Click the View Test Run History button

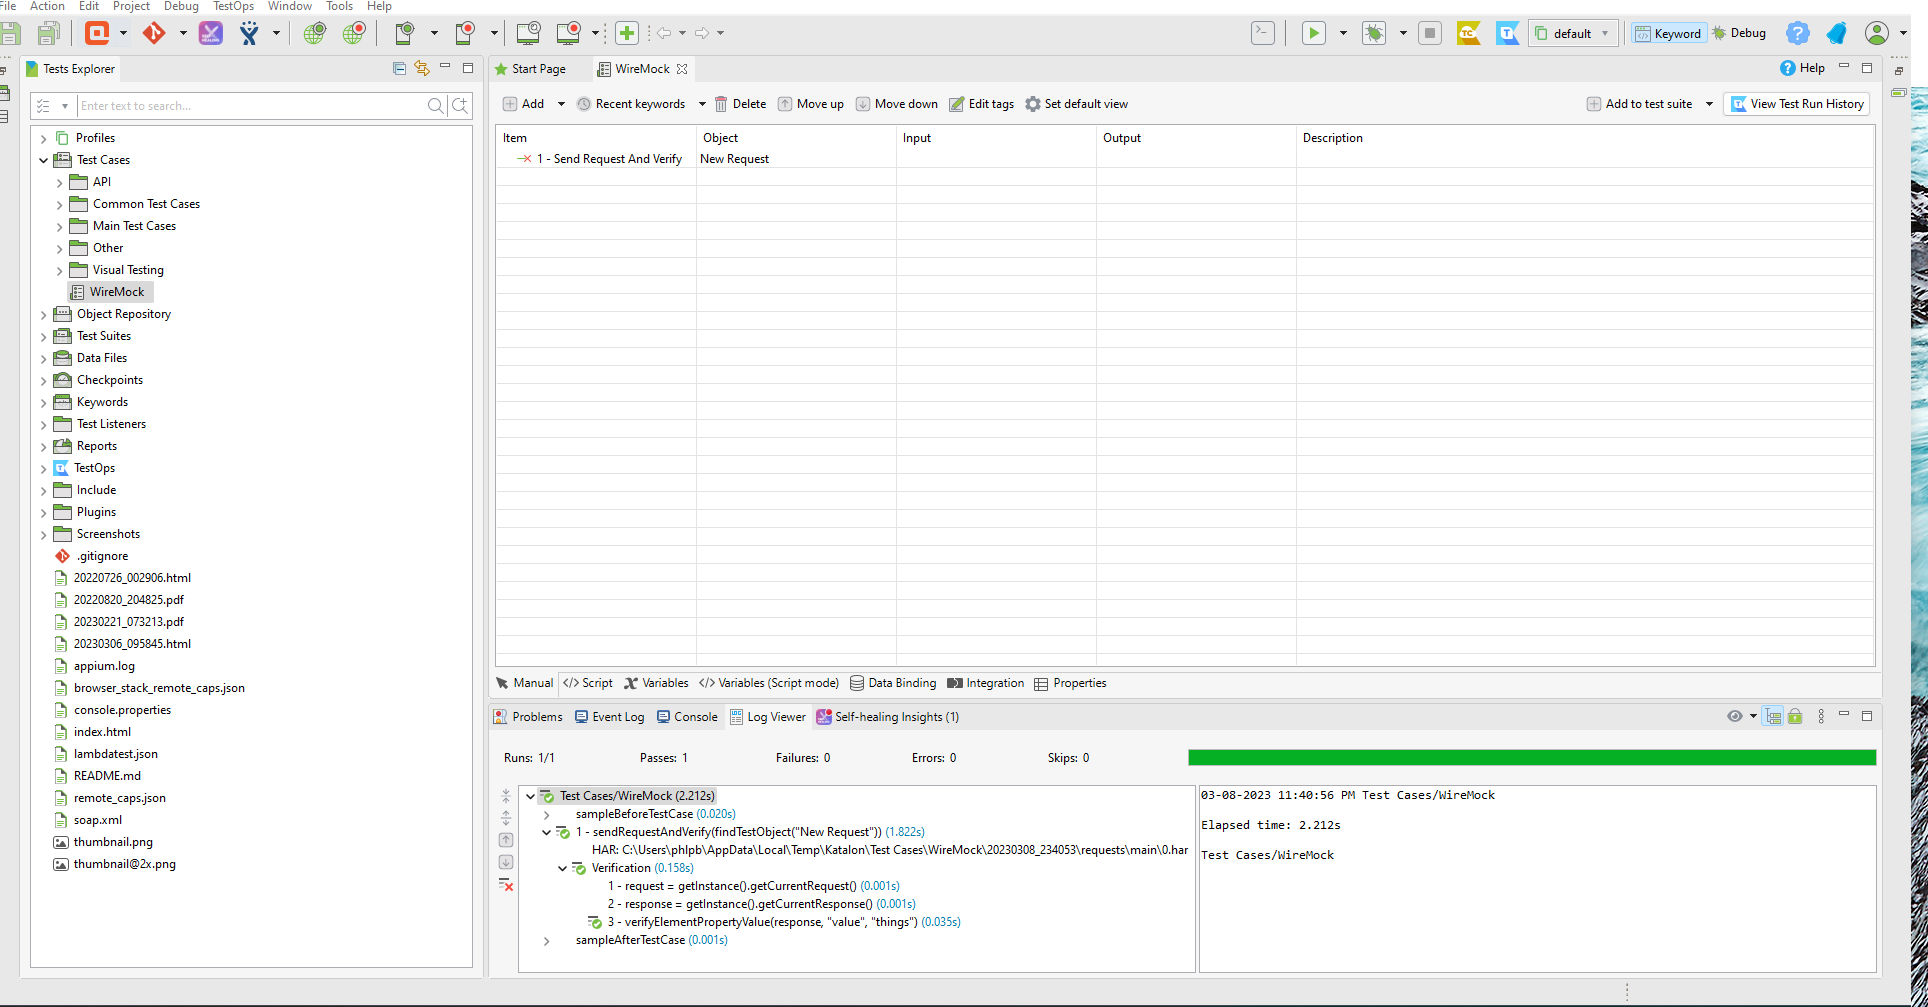(1797, 104)
